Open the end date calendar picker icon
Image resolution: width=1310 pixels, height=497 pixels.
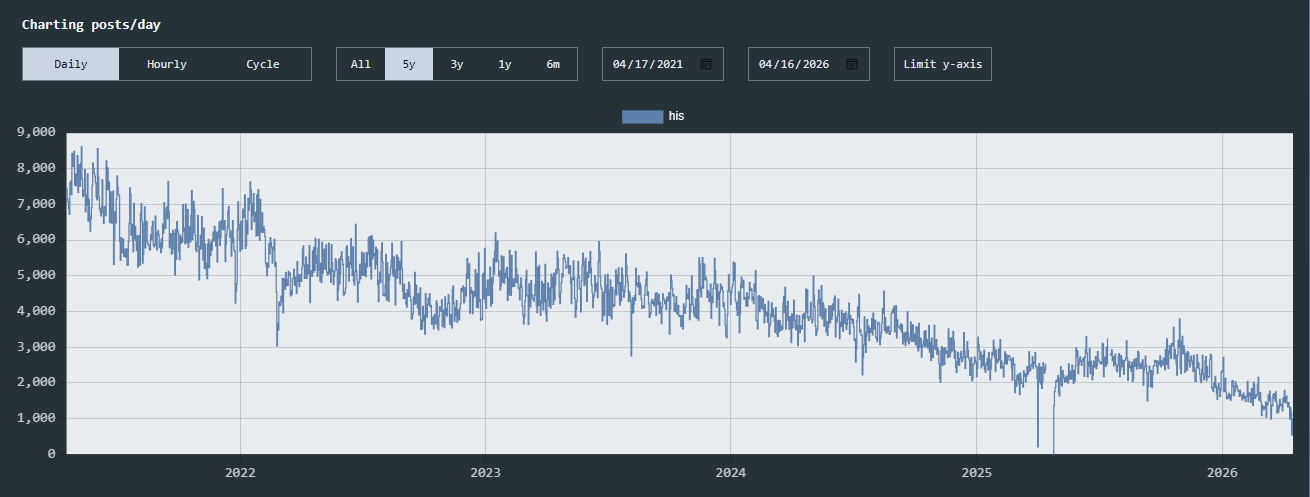pos(852,64)
